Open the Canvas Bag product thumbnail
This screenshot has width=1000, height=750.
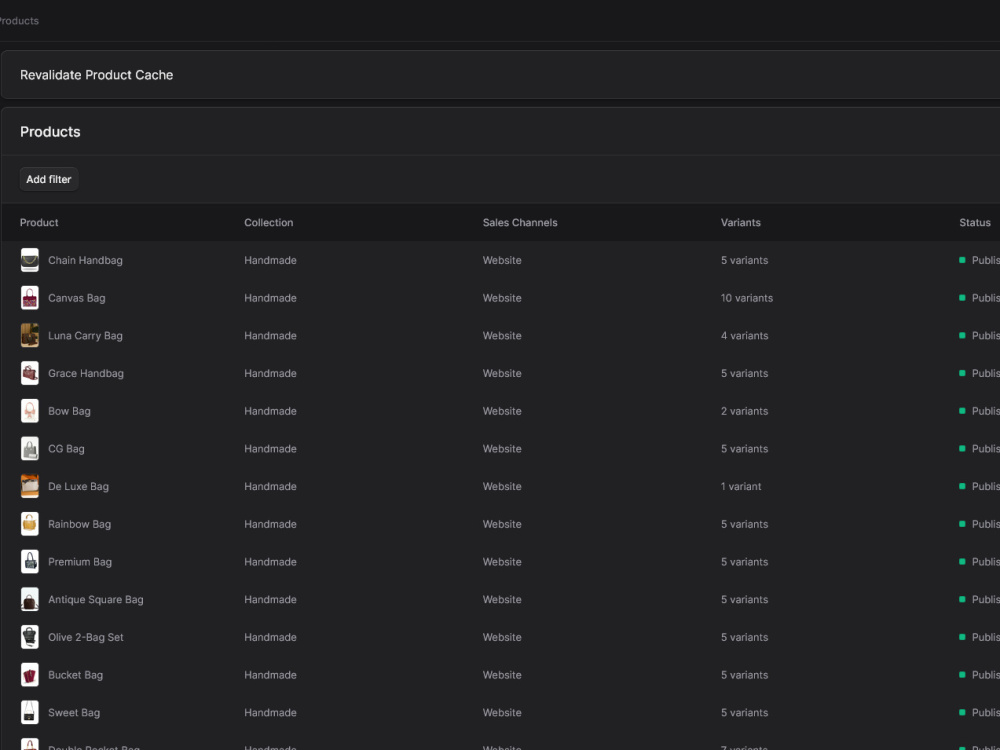tap(30, 298)
